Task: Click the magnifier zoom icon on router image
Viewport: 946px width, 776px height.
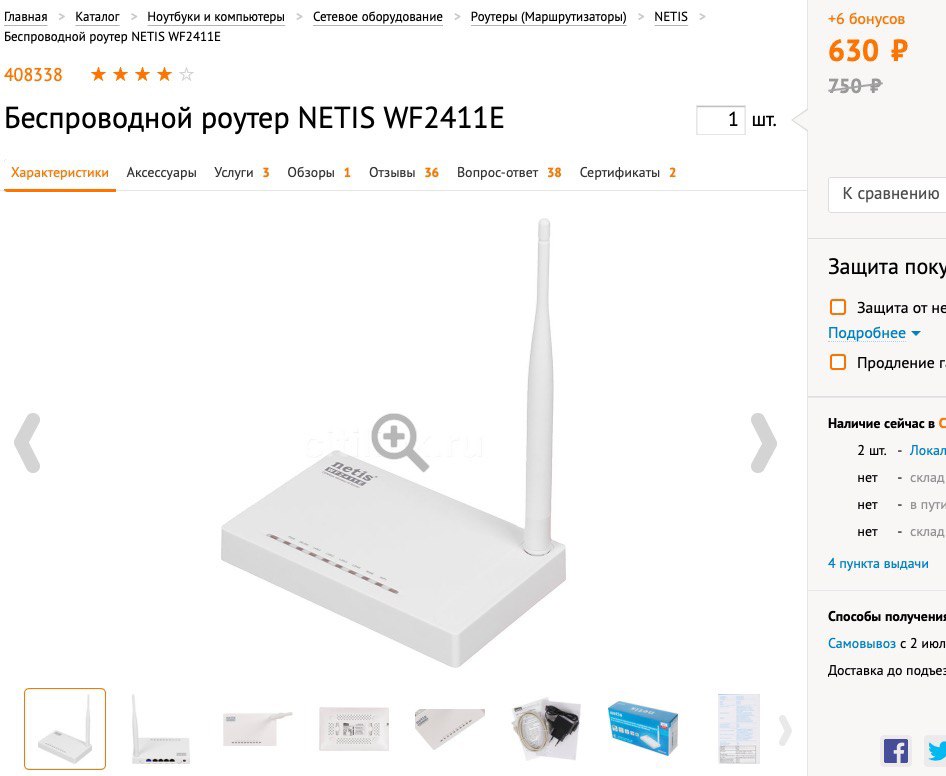Action: click(x=400, y=442)
